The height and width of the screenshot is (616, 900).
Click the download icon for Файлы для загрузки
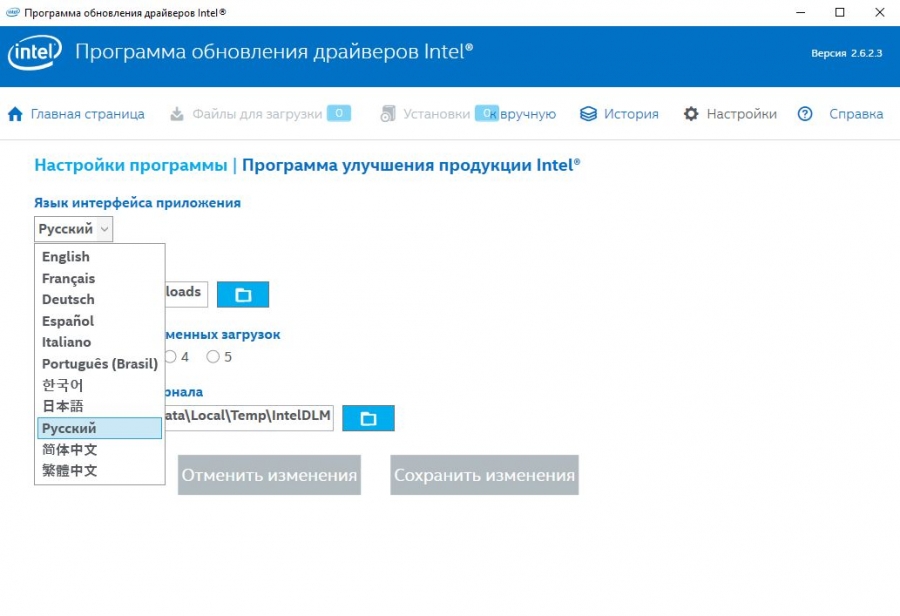[x=177, y=114]
